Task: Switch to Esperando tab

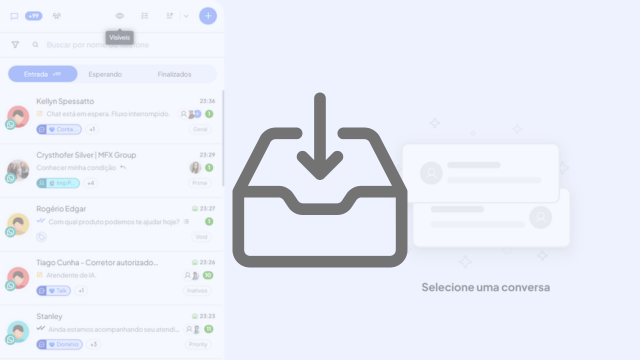Action: coord(105,74)
